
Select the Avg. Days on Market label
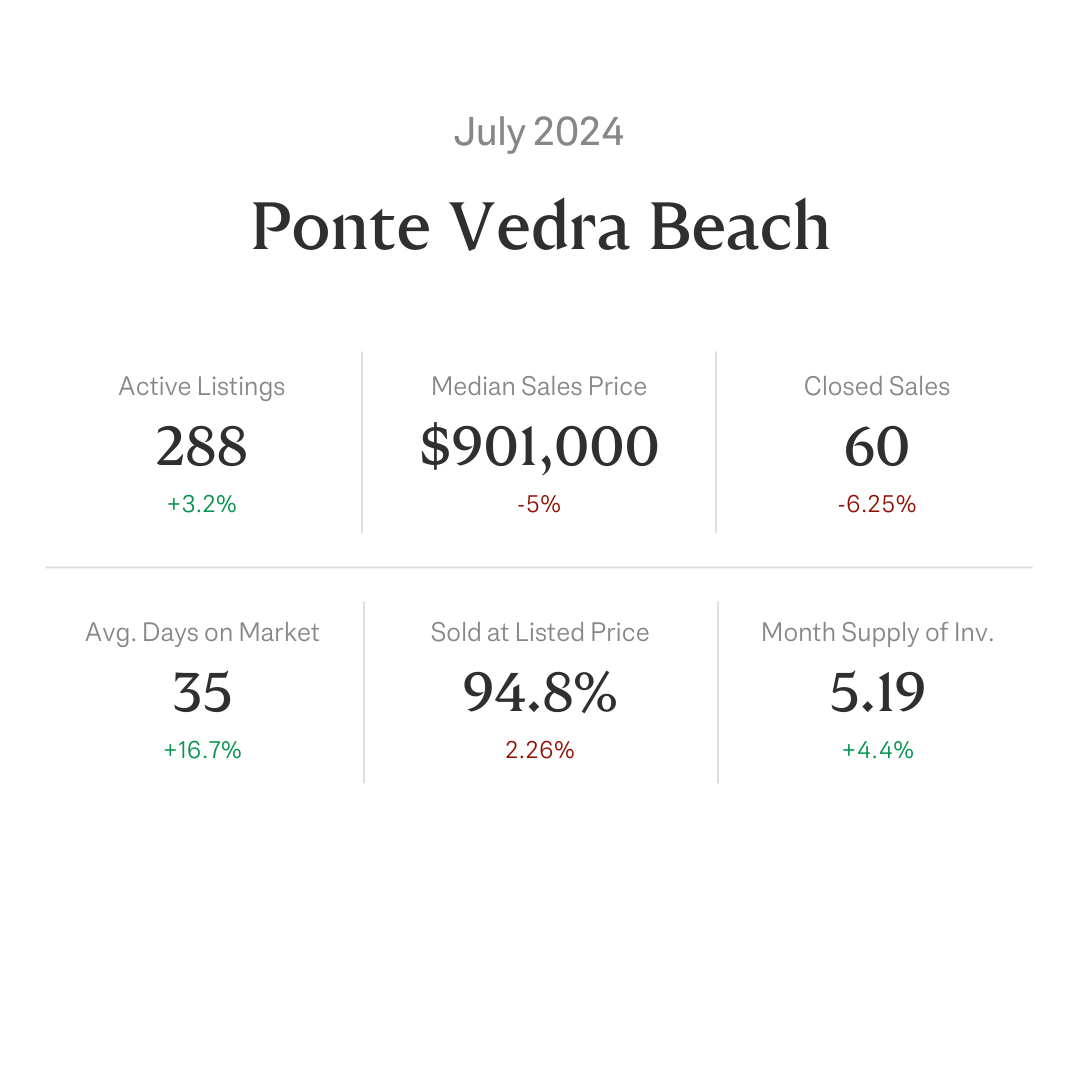tap(202, 632)
